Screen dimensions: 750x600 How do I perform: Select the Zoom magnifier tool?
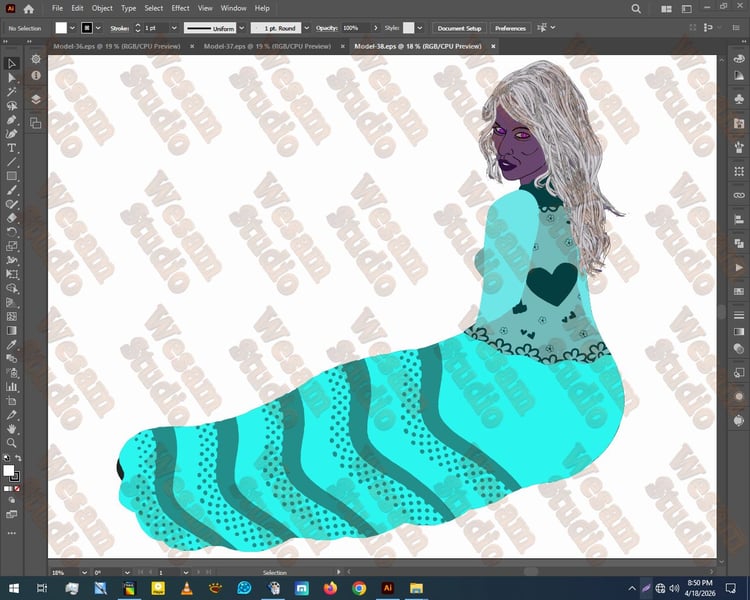coord(11,443)
